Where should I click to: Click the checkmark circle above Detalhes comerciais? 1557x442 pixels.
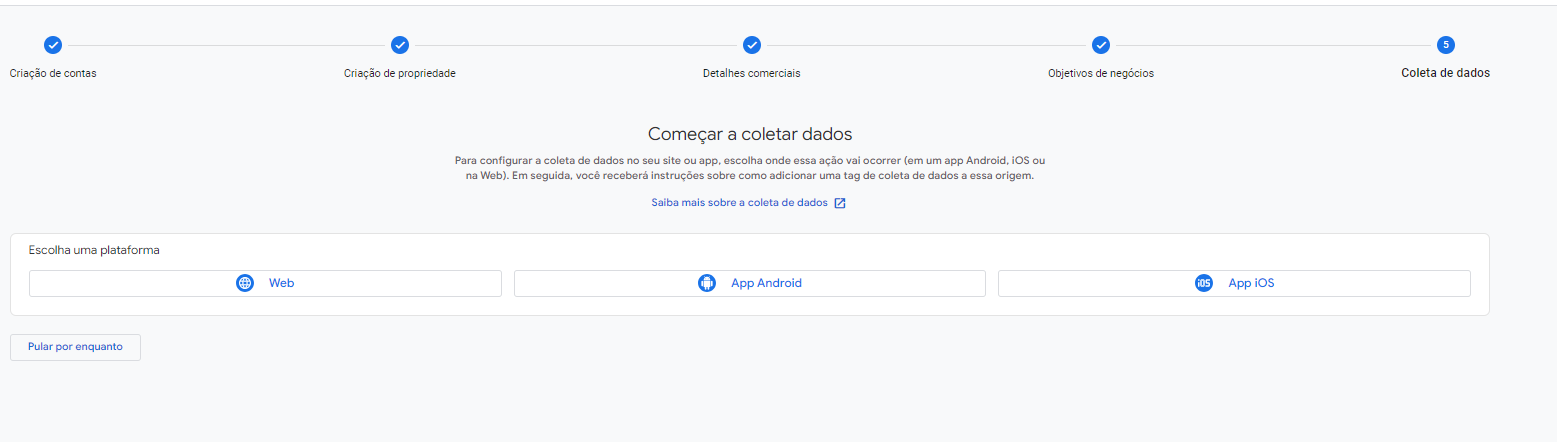pyautogui.click(x=752, y=45)
